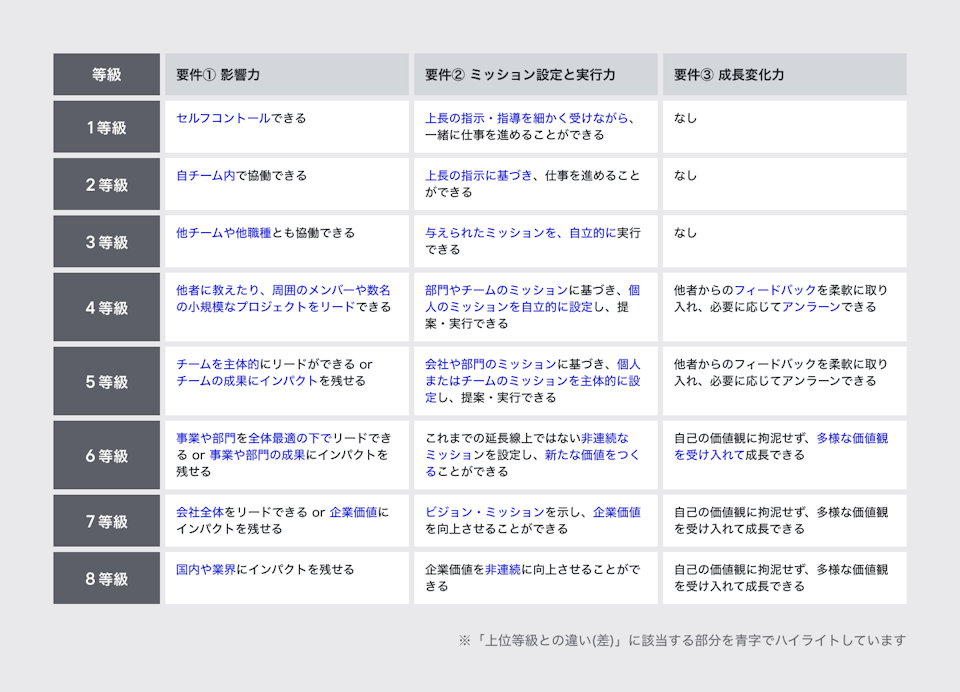Select the 等級 column header cell
The width and height of the screenshot is (960, 692).
(x=106, y=74)
